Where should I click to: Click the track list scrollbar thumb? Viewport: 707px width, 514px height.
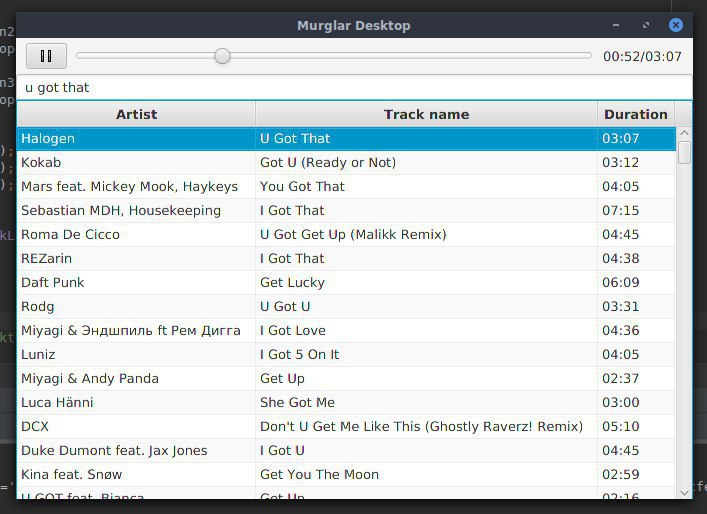(684, 152)
